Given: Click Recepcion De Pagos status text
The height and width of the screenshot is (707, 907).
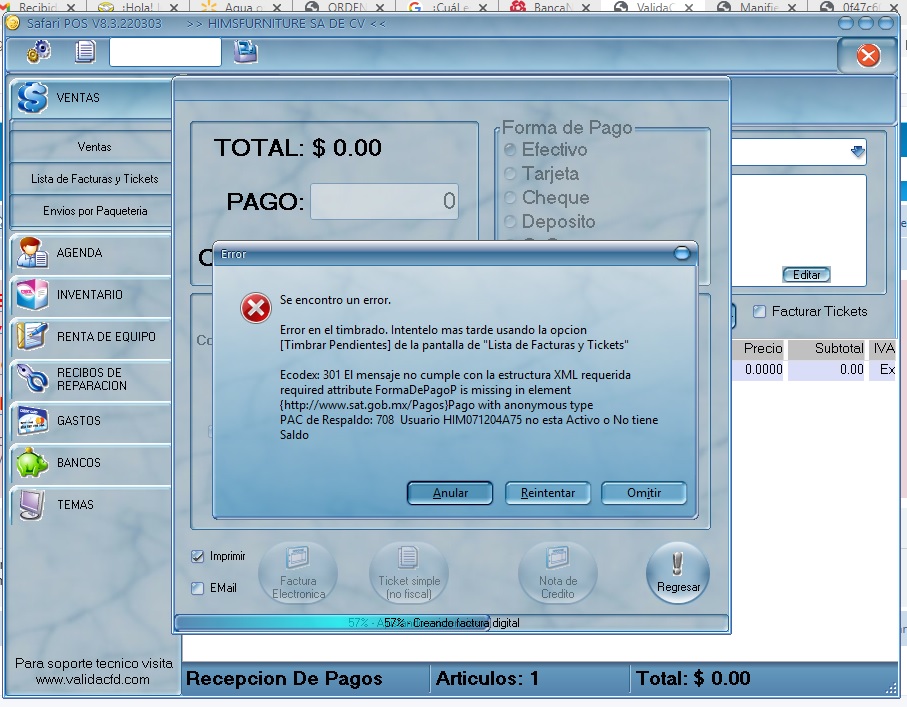Looking at the screenshot, I should click(x=284, y=678).
